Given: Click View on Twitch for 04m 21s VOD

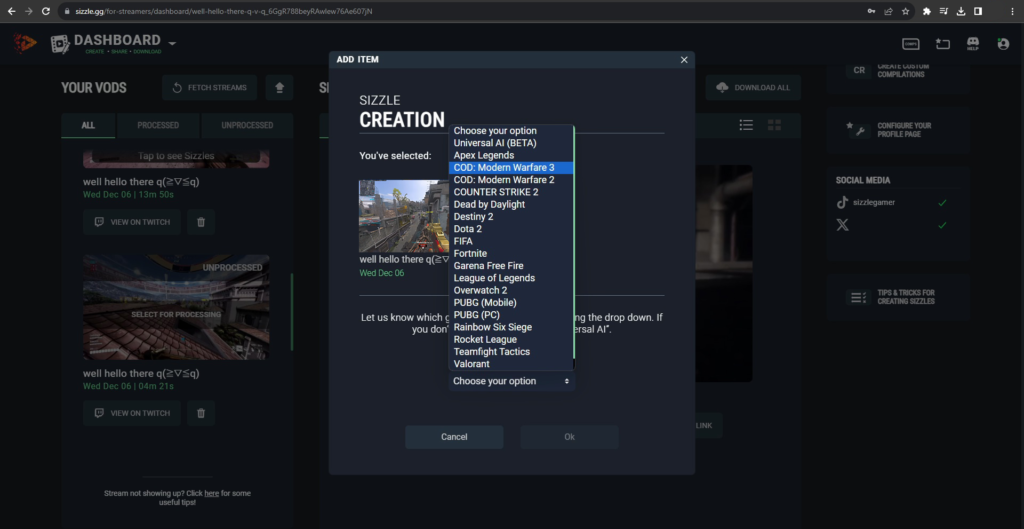Looking at the screenshot, I should pos(132,413).
